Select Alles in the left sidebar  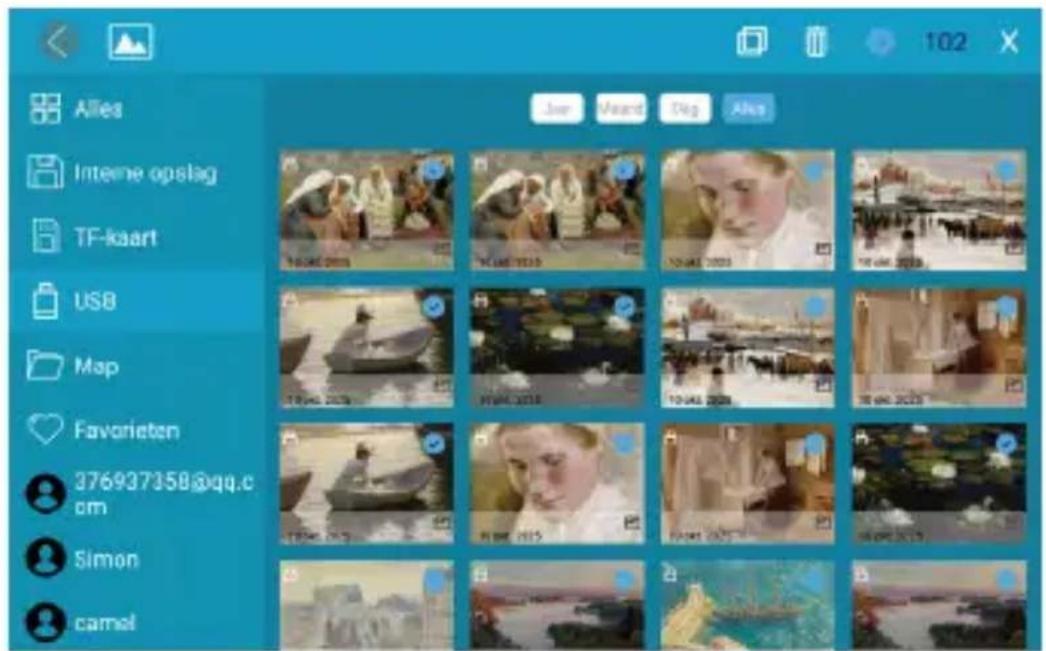click(x=137, y=109)
